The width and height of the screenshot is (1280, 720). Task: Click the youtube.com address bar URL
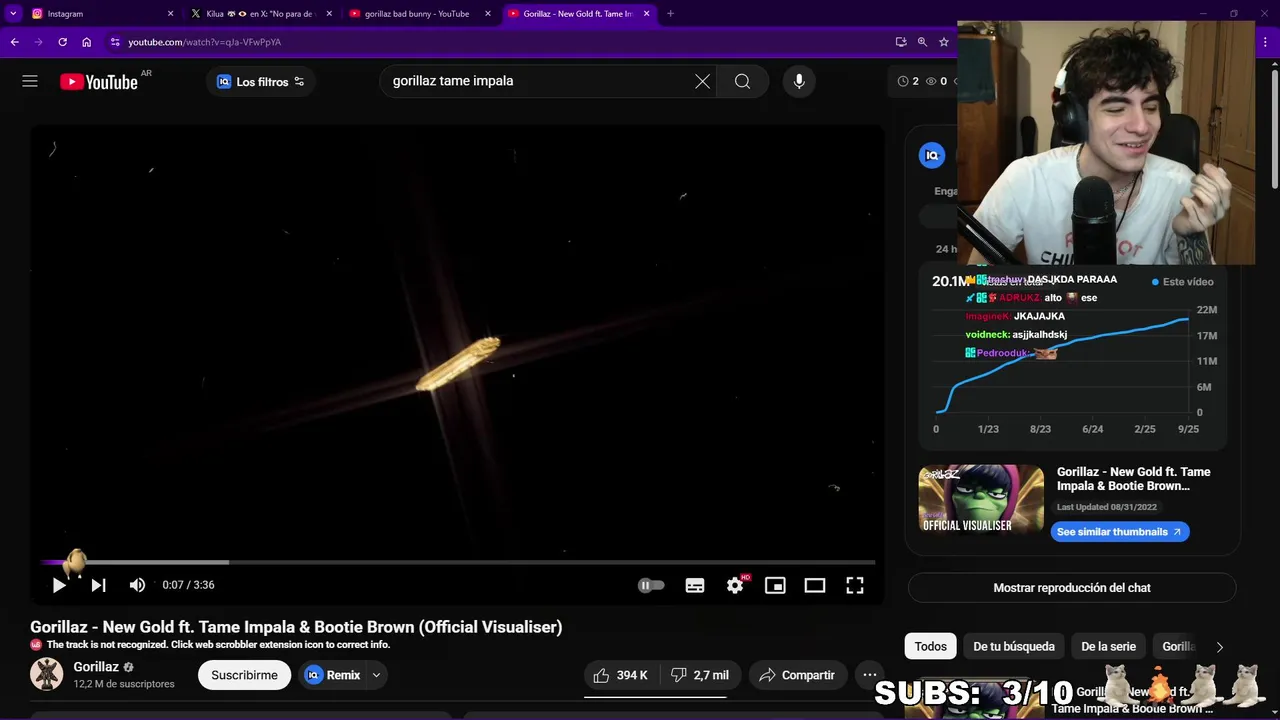(204, 42)
